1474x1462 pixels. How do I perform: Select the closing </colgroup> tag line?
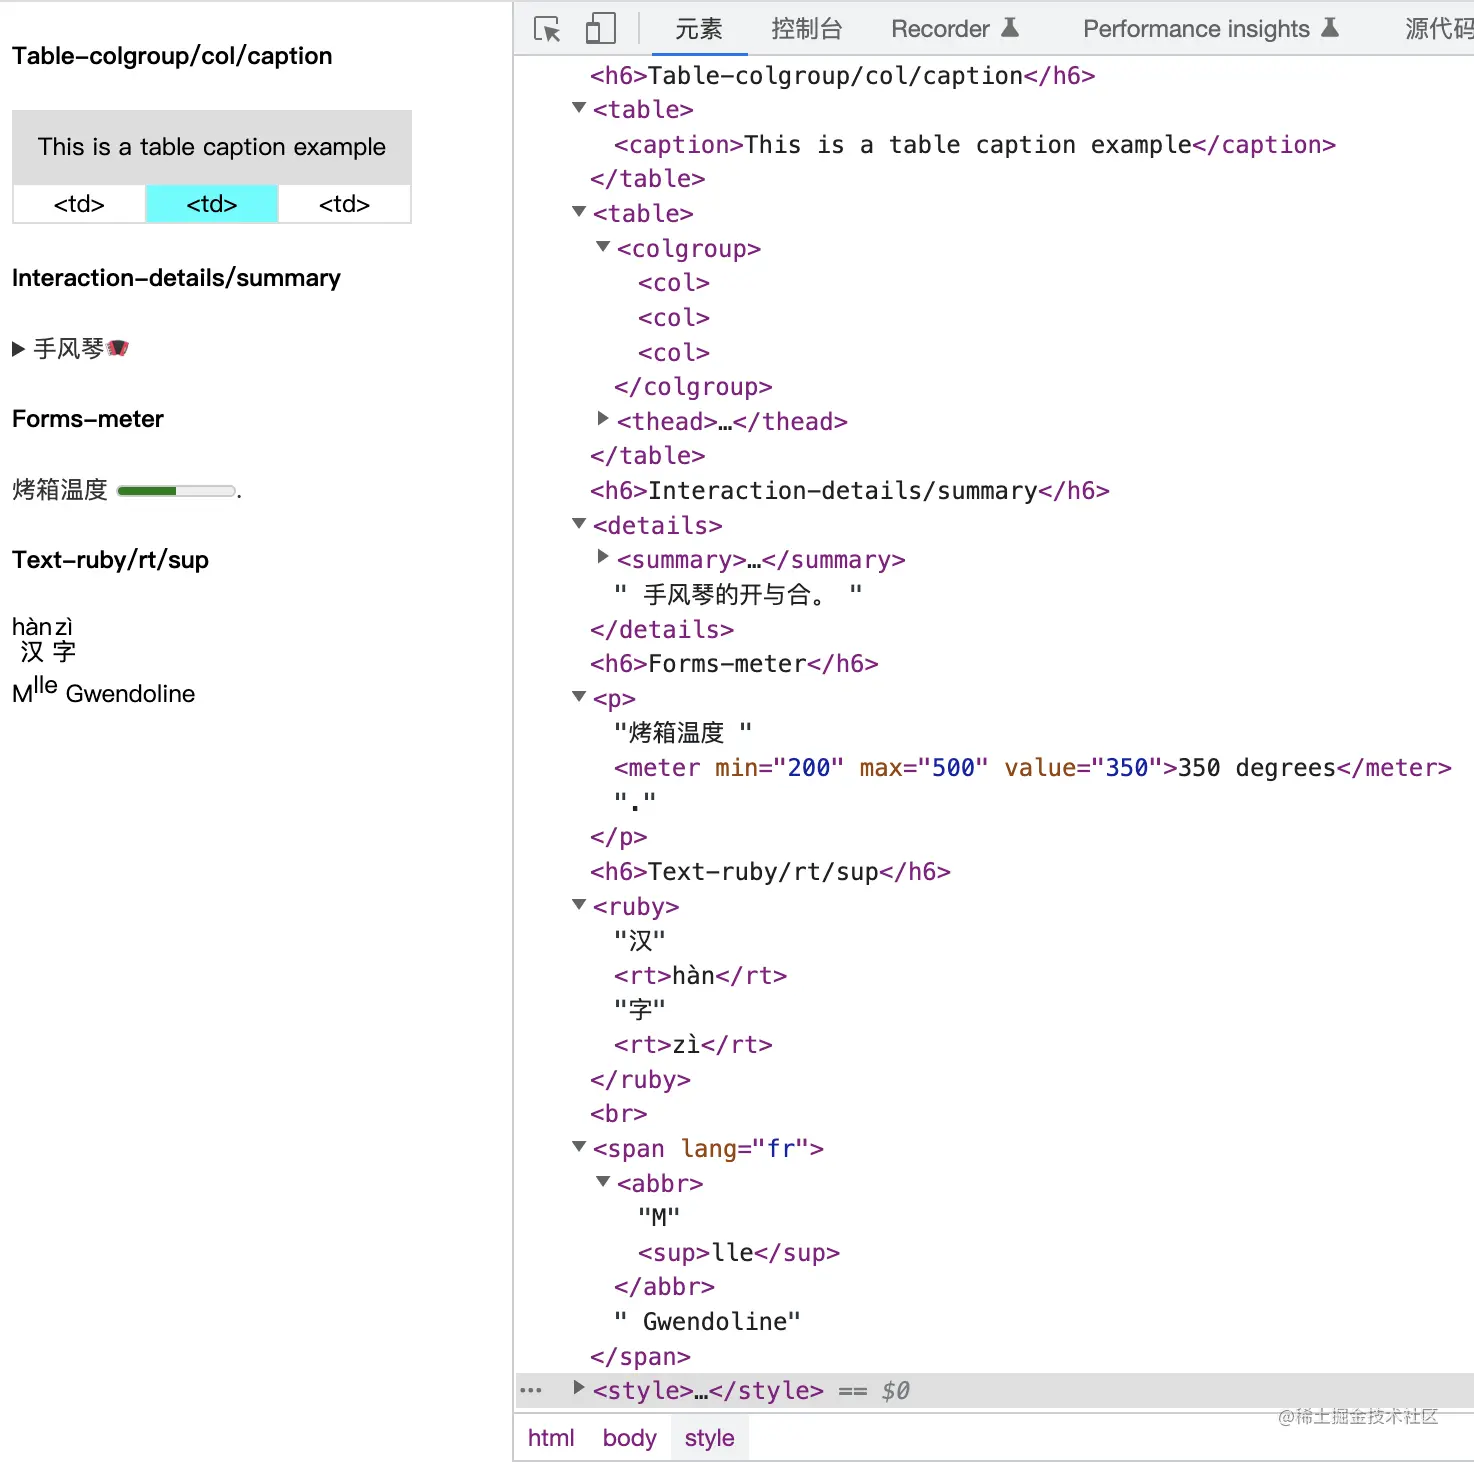pyautogui.click(x=693, y=387)
